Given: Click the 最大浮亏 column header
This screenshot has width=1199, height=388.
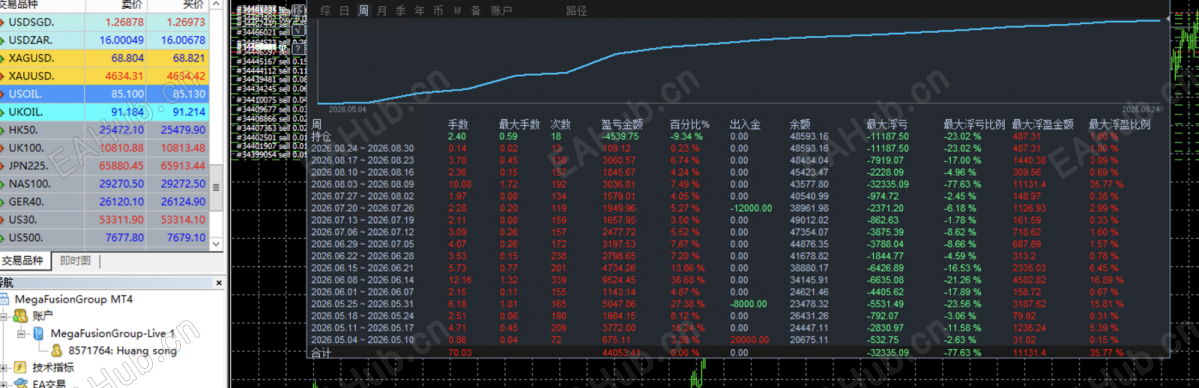Looking at the screenshot, I should click(887, 124).
